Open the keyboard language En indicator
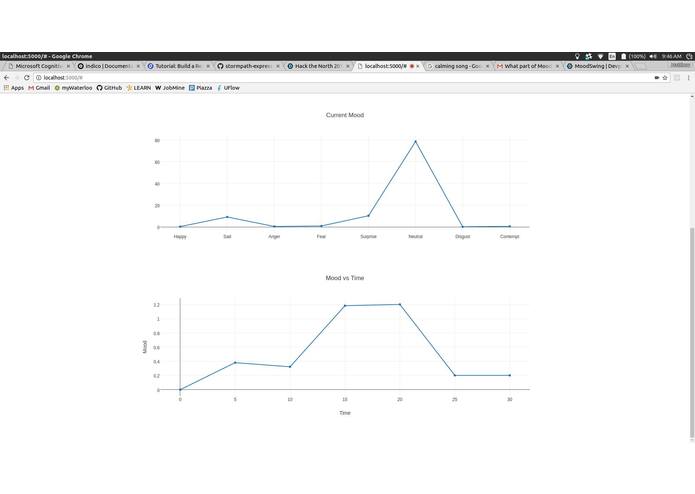 click(612, 56)
